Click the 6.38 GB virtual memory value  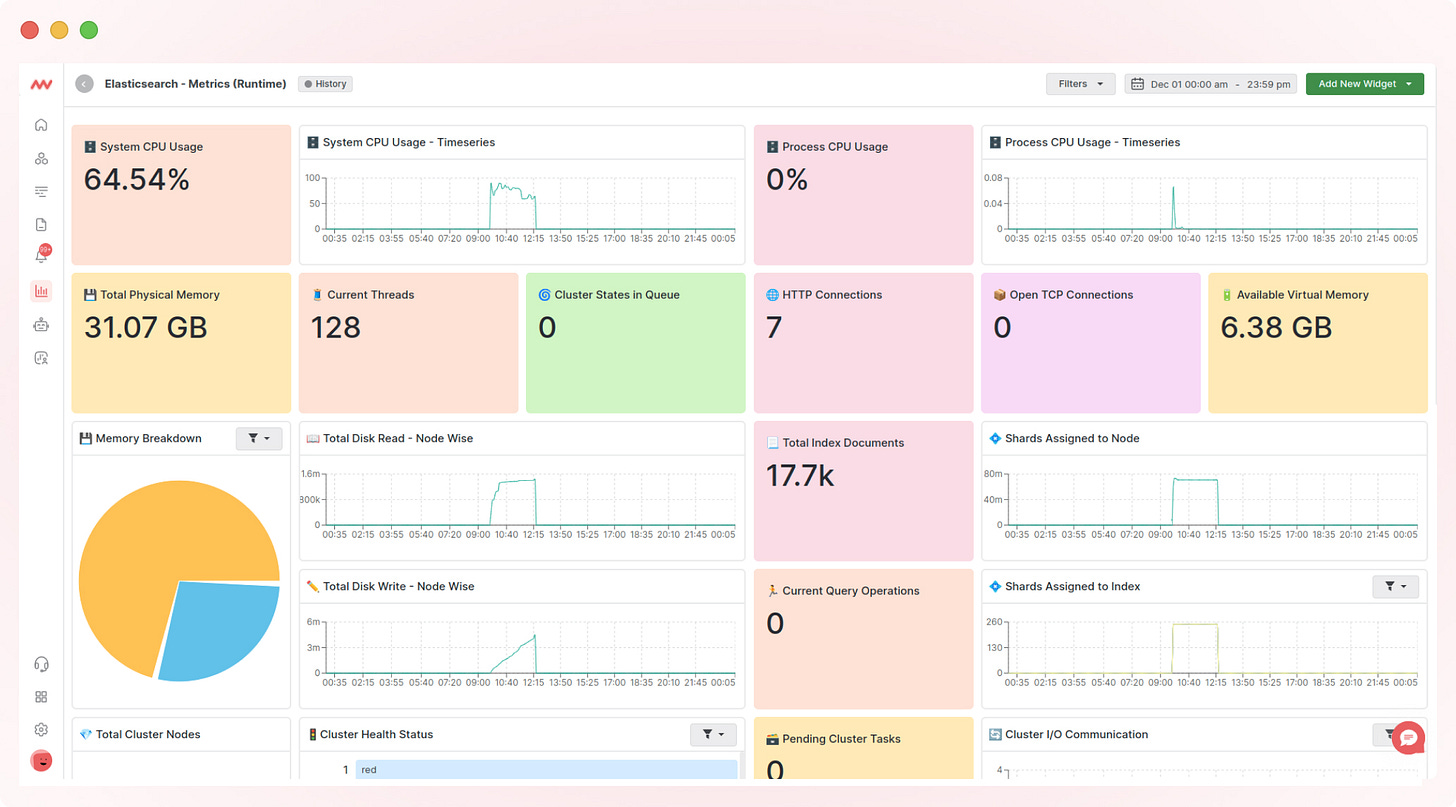pyautogui.click(x=1276, y=328)
